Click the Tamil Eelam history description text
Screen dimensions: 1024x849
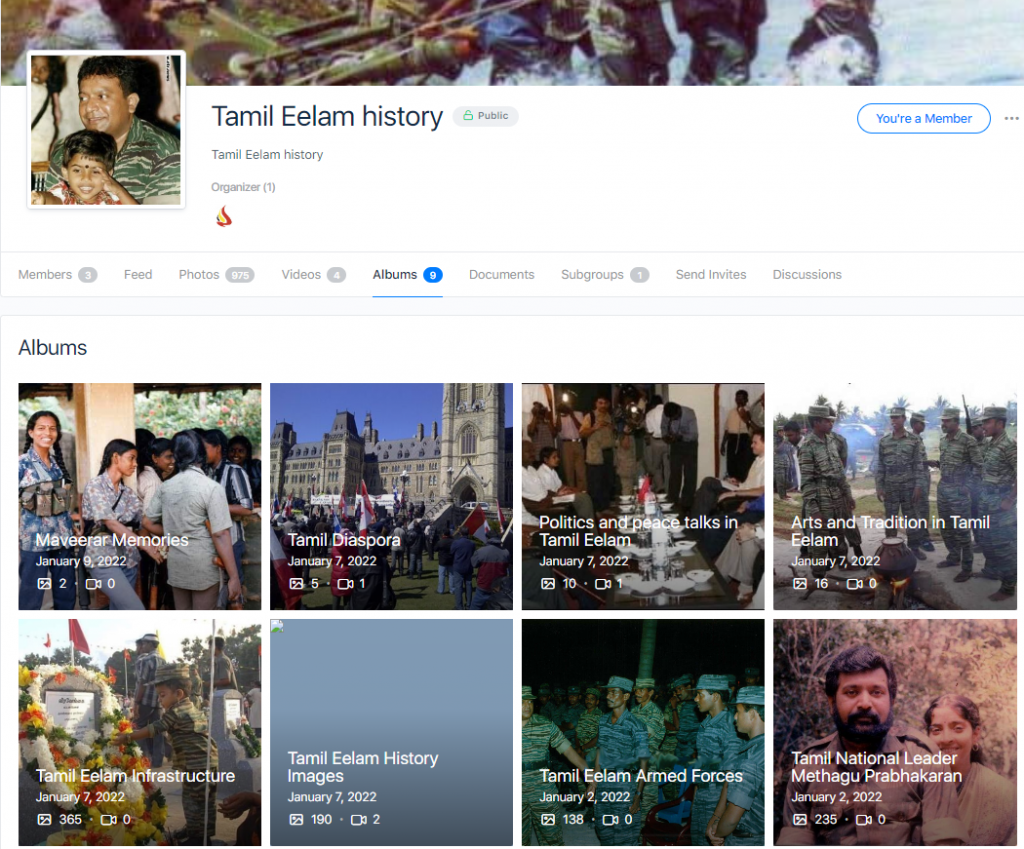[267, 155]
